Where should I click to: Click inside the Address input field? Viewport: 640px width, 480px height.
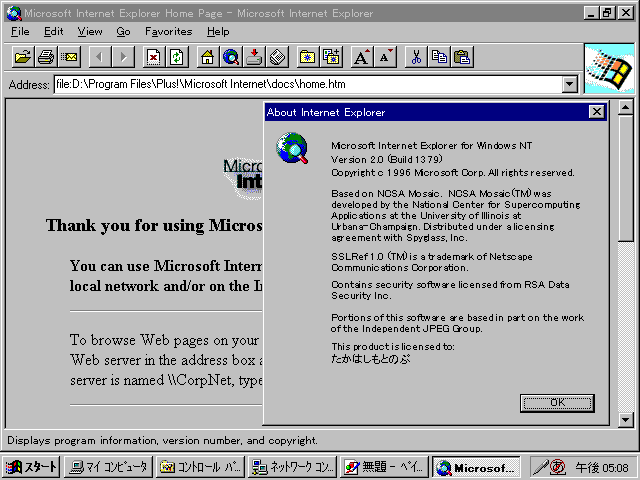point(308,84)
